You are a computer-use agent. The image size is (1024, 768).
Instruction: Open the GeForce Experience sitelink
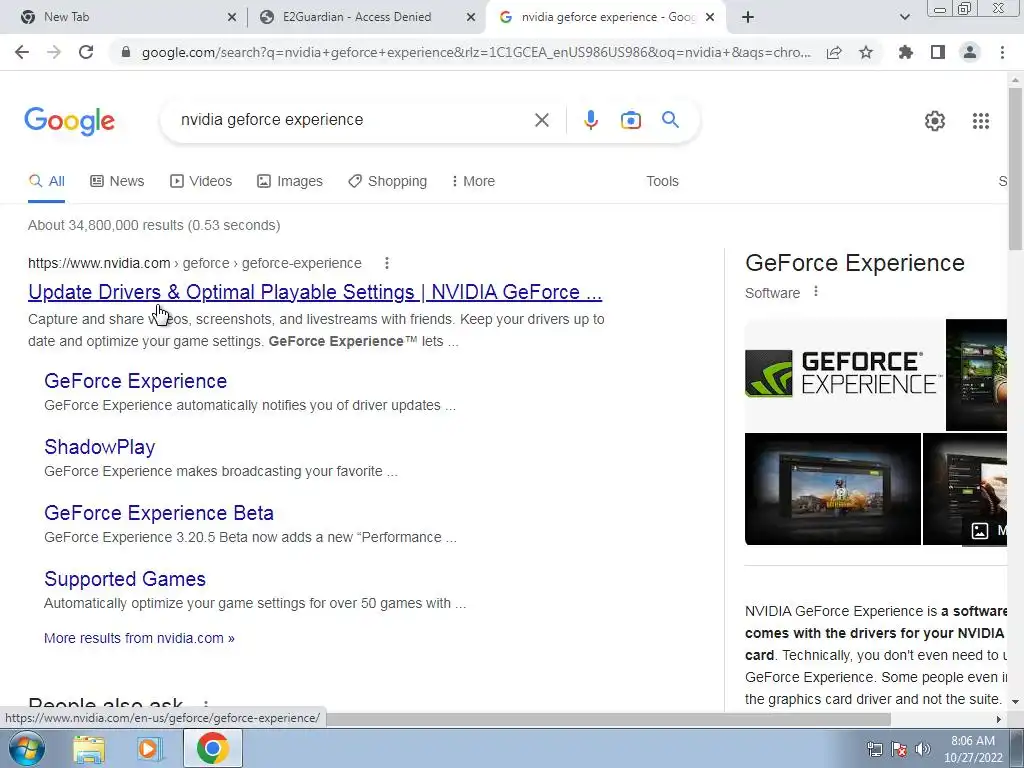point(135,381)
